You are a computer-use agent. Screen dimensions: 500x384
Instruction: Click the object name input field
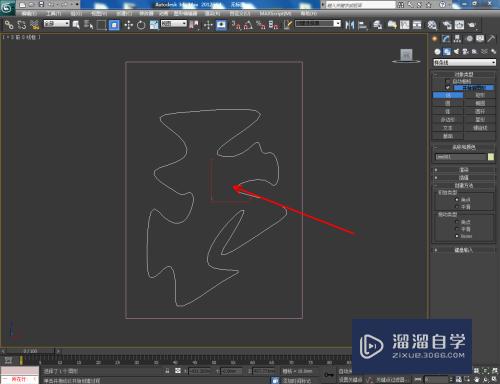tap(461, 157)
